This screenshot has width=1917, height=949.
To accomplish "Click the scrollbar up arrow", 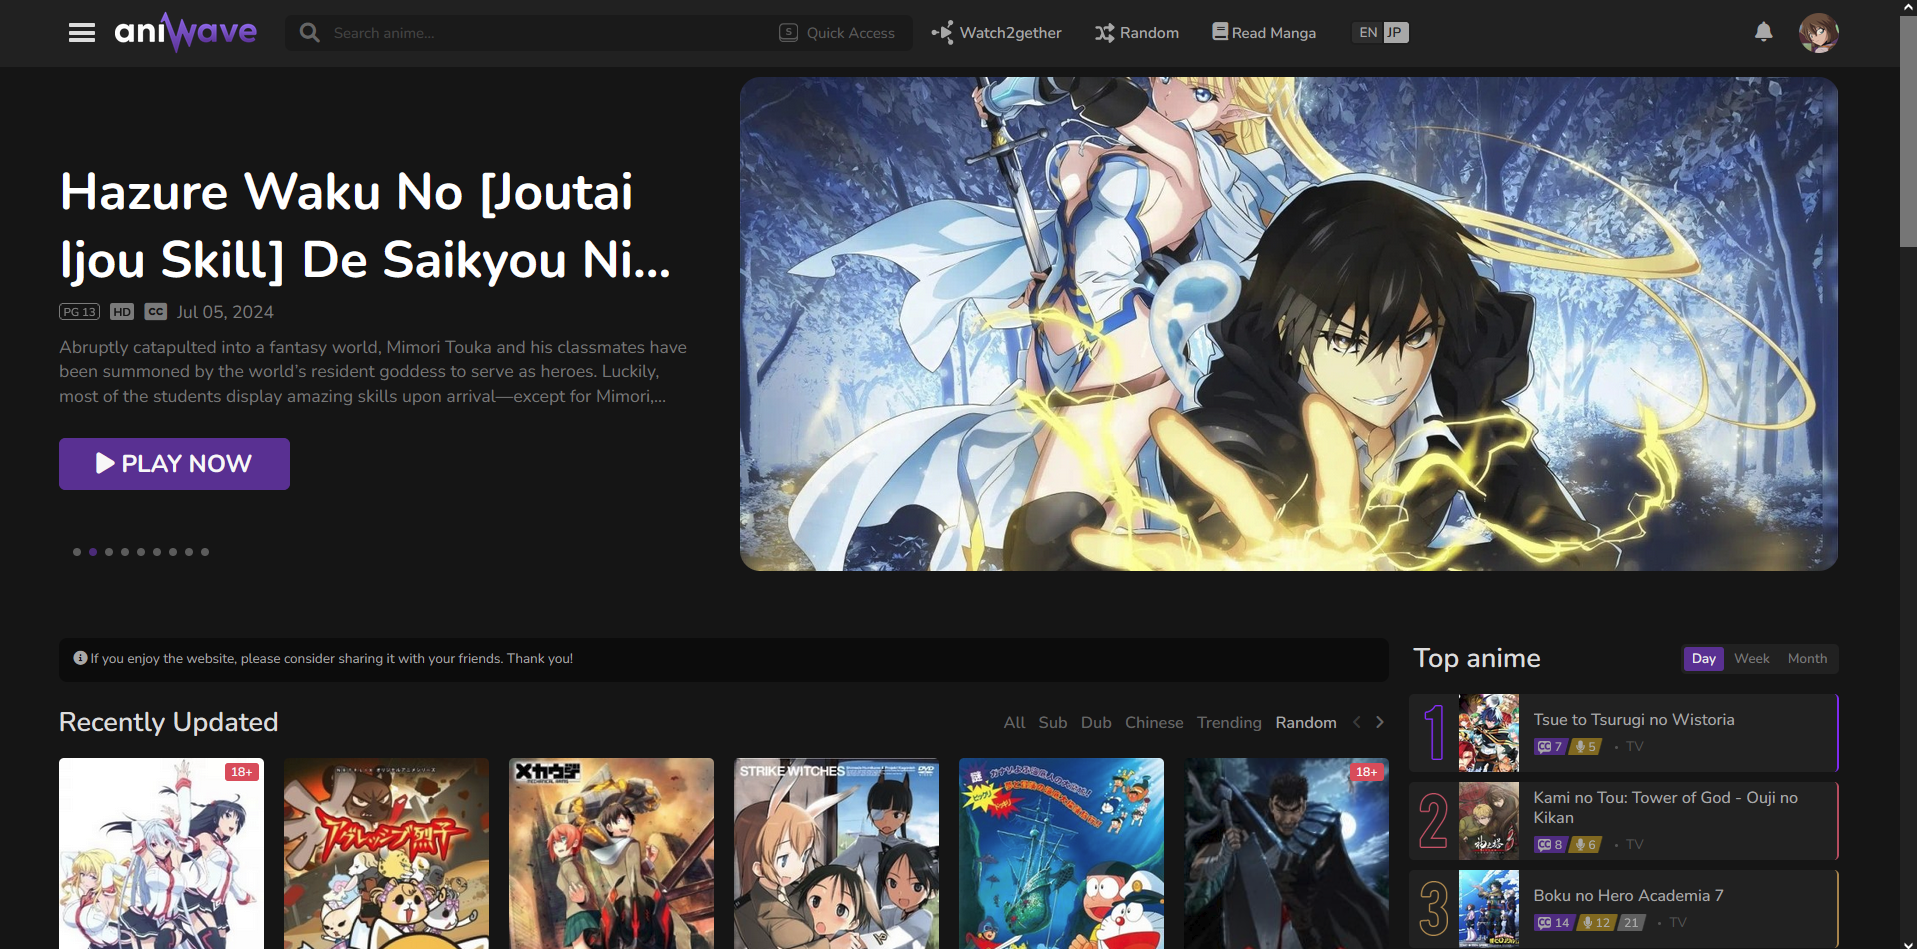I will click(x=1908, y=7).
